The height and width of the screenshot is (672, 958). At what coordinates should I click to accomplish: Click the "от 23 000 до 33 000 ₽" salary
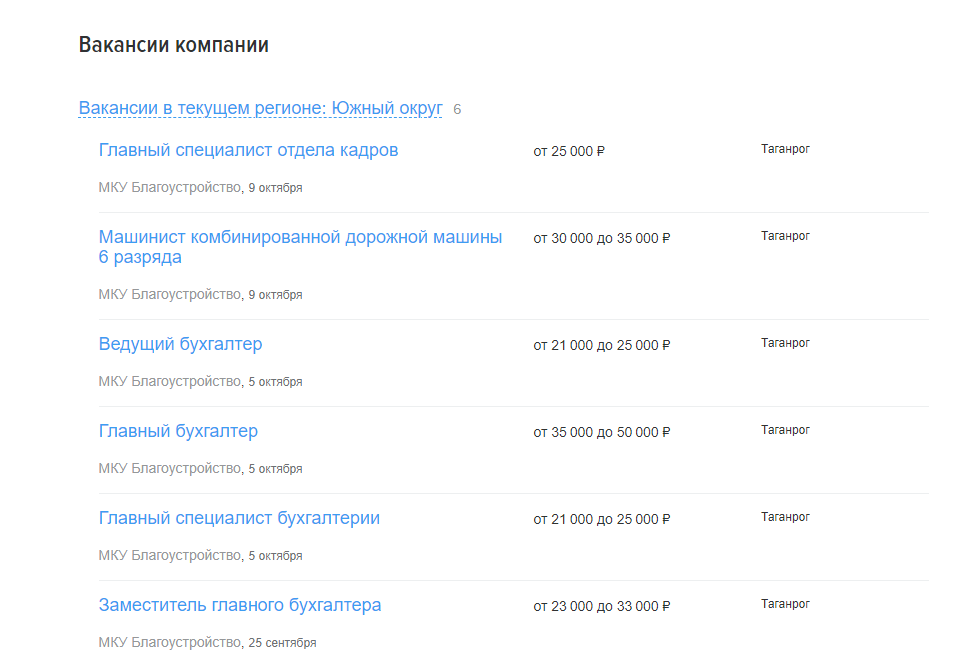[x=601, y=607]
